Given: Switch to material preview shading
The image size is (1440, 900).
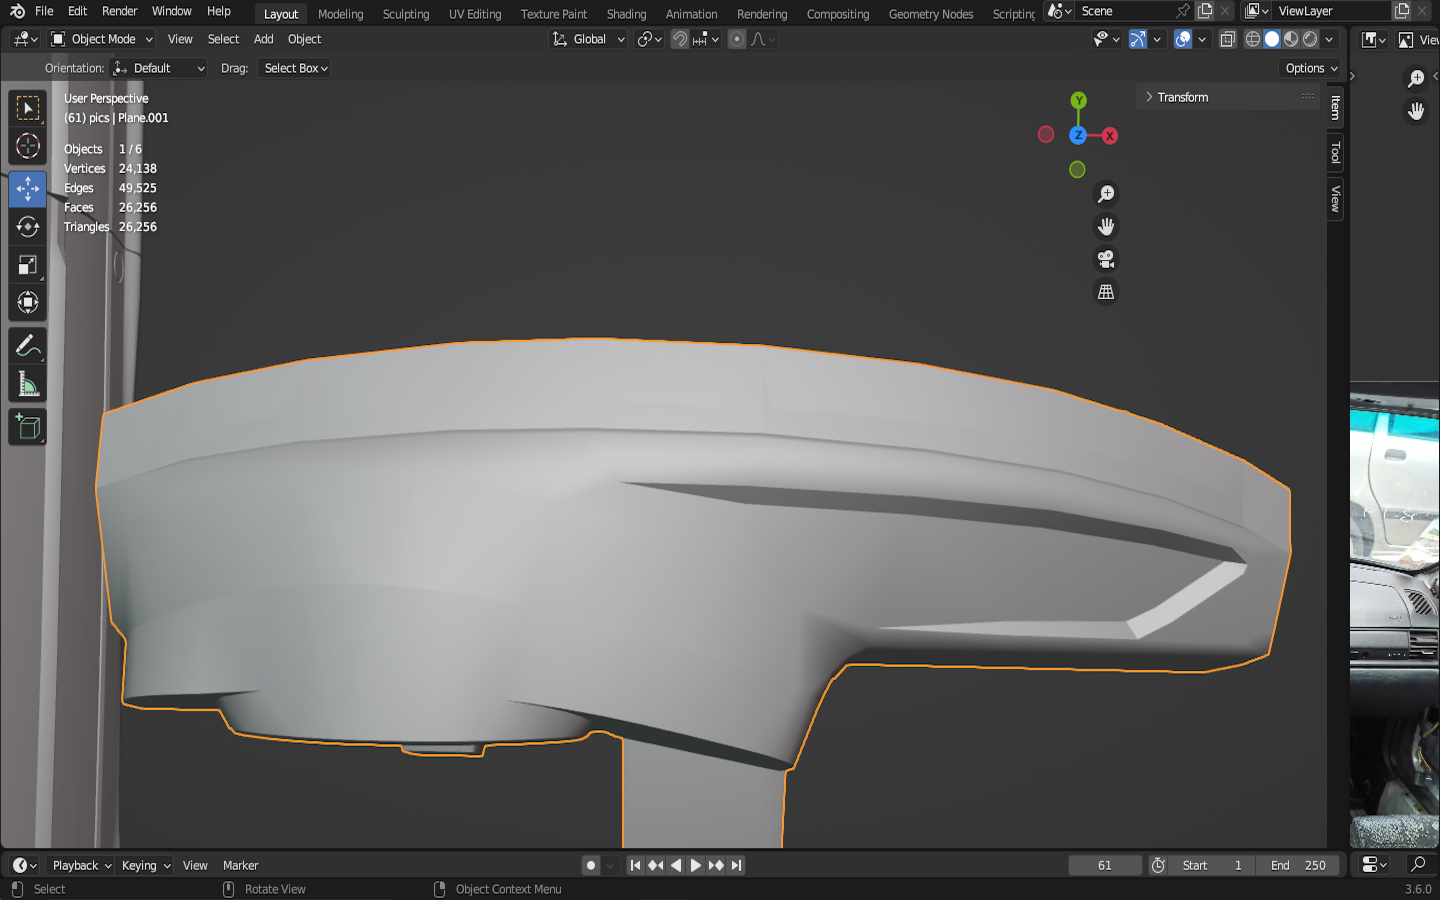Looking at the screenshot, I should [1291, 39].
